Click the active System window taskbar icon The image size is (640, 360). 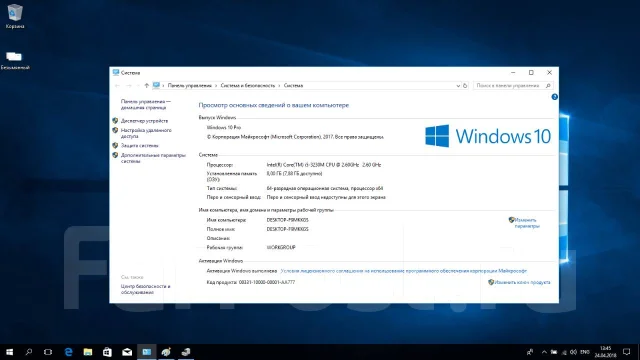click(x=147, y=352)
